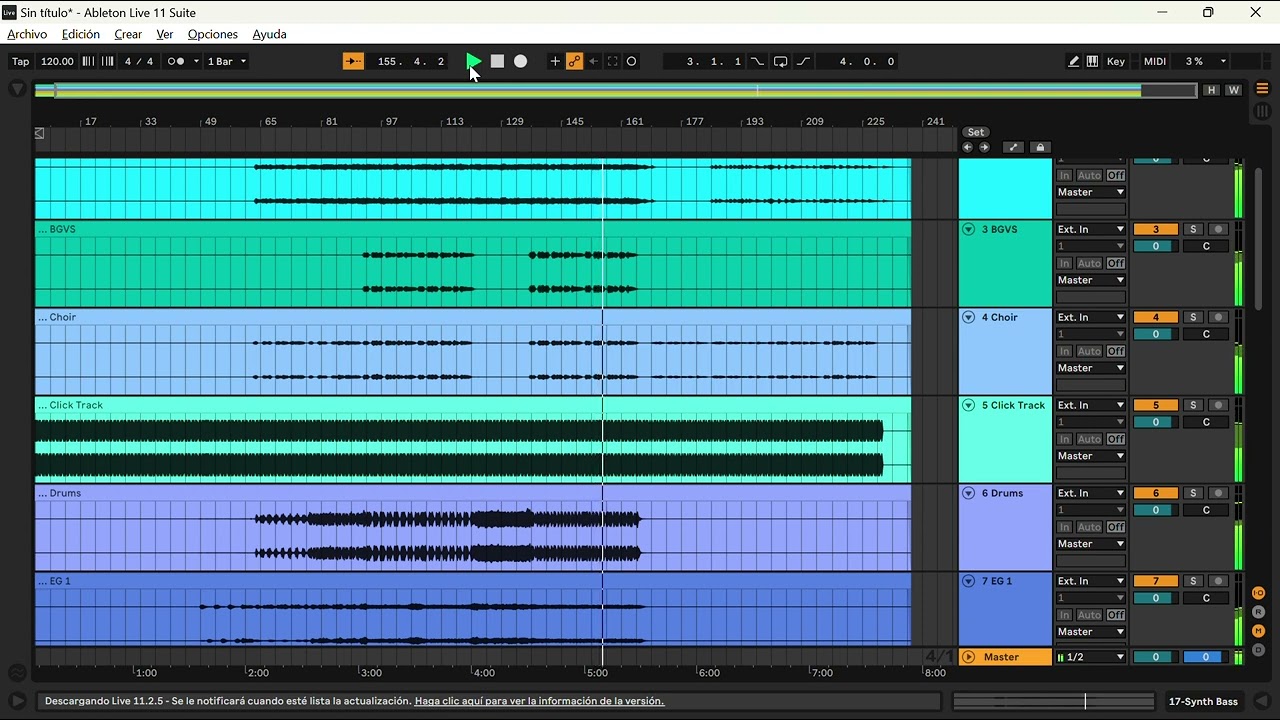Switch to Session View selector icon
Image resolution: width=1280 pixels, height=720 pixels.
pyautogui.click(x=1262, y=112)
